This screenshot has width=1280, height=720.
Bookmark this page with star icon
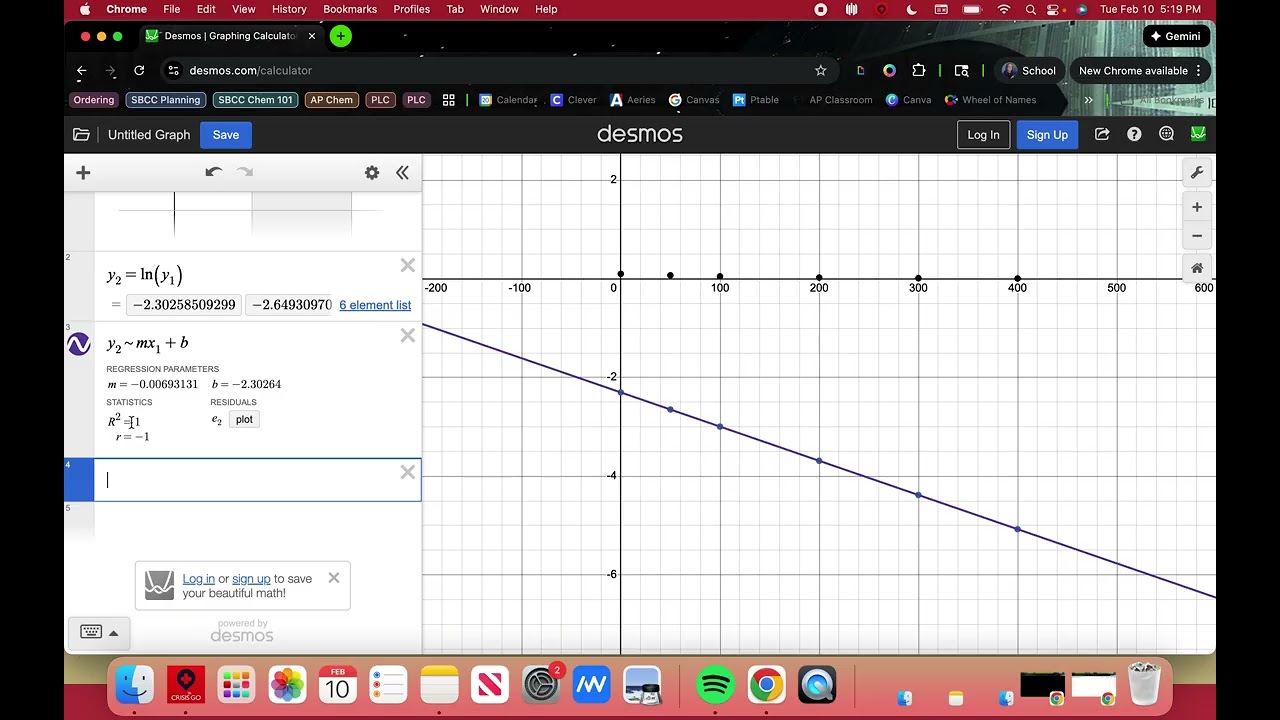point(821,71)
